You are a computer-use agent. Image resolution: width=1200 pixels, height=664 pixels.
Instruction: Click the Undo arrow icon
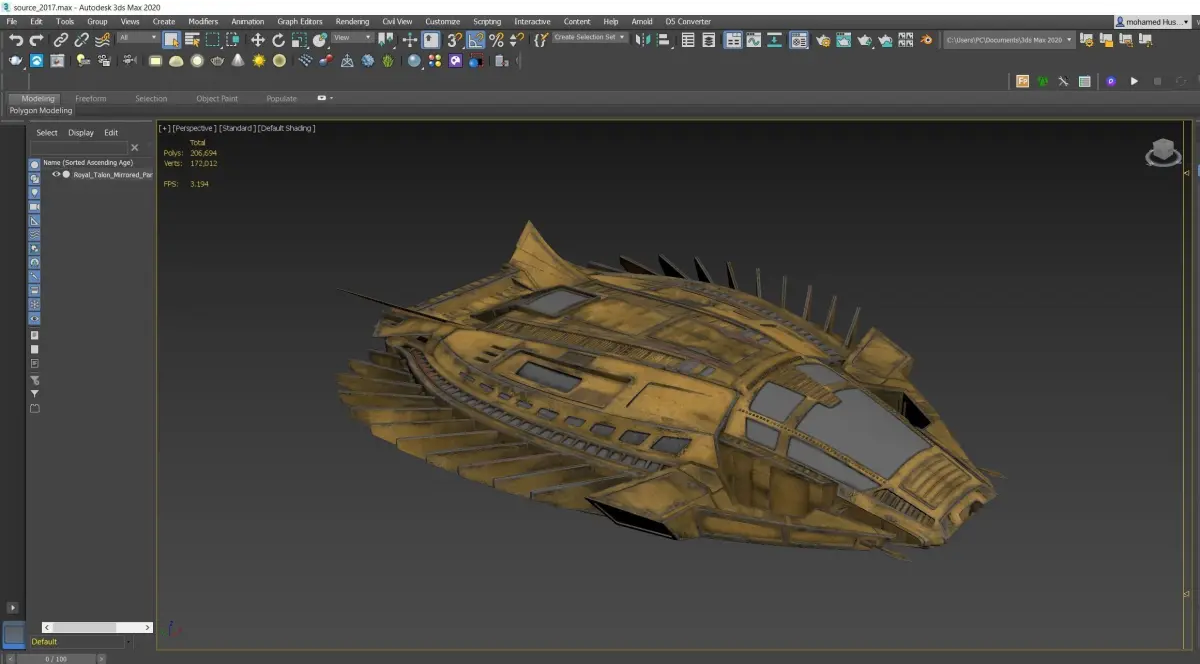click(15, 40)
